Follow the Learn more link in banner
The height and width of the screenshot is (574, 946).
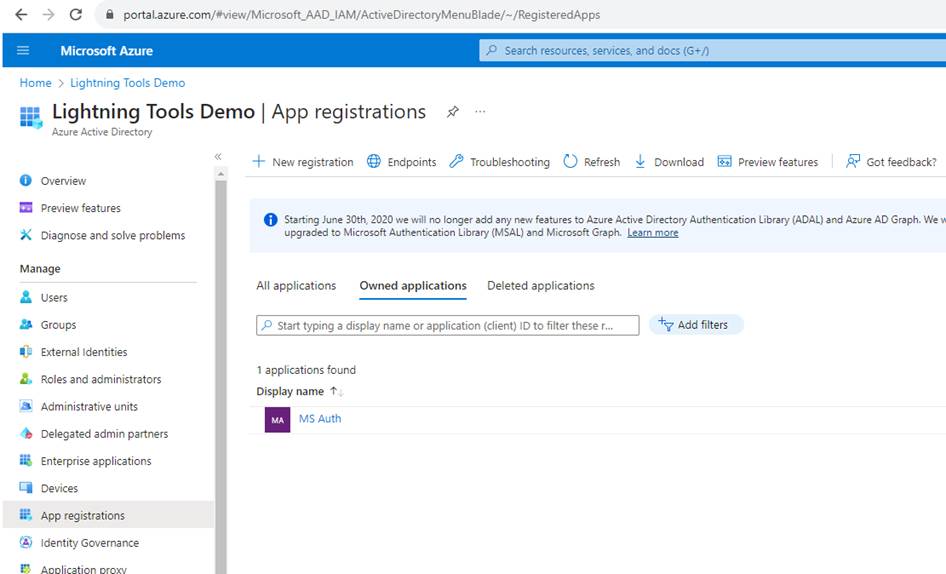(x=652, y=232)
